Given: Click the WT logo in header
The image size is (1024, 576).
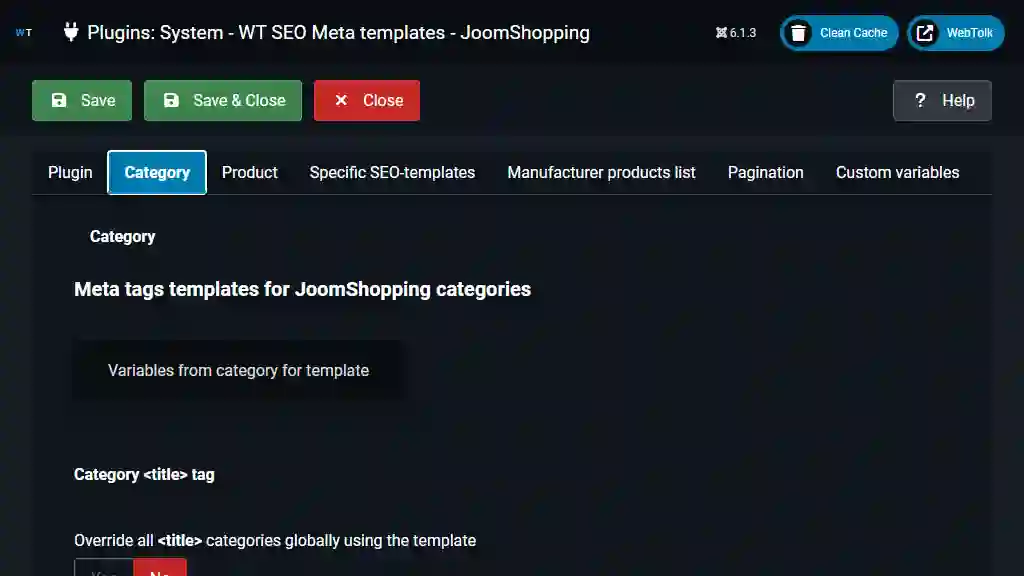Looking at the screenshot, I should 24,33.
